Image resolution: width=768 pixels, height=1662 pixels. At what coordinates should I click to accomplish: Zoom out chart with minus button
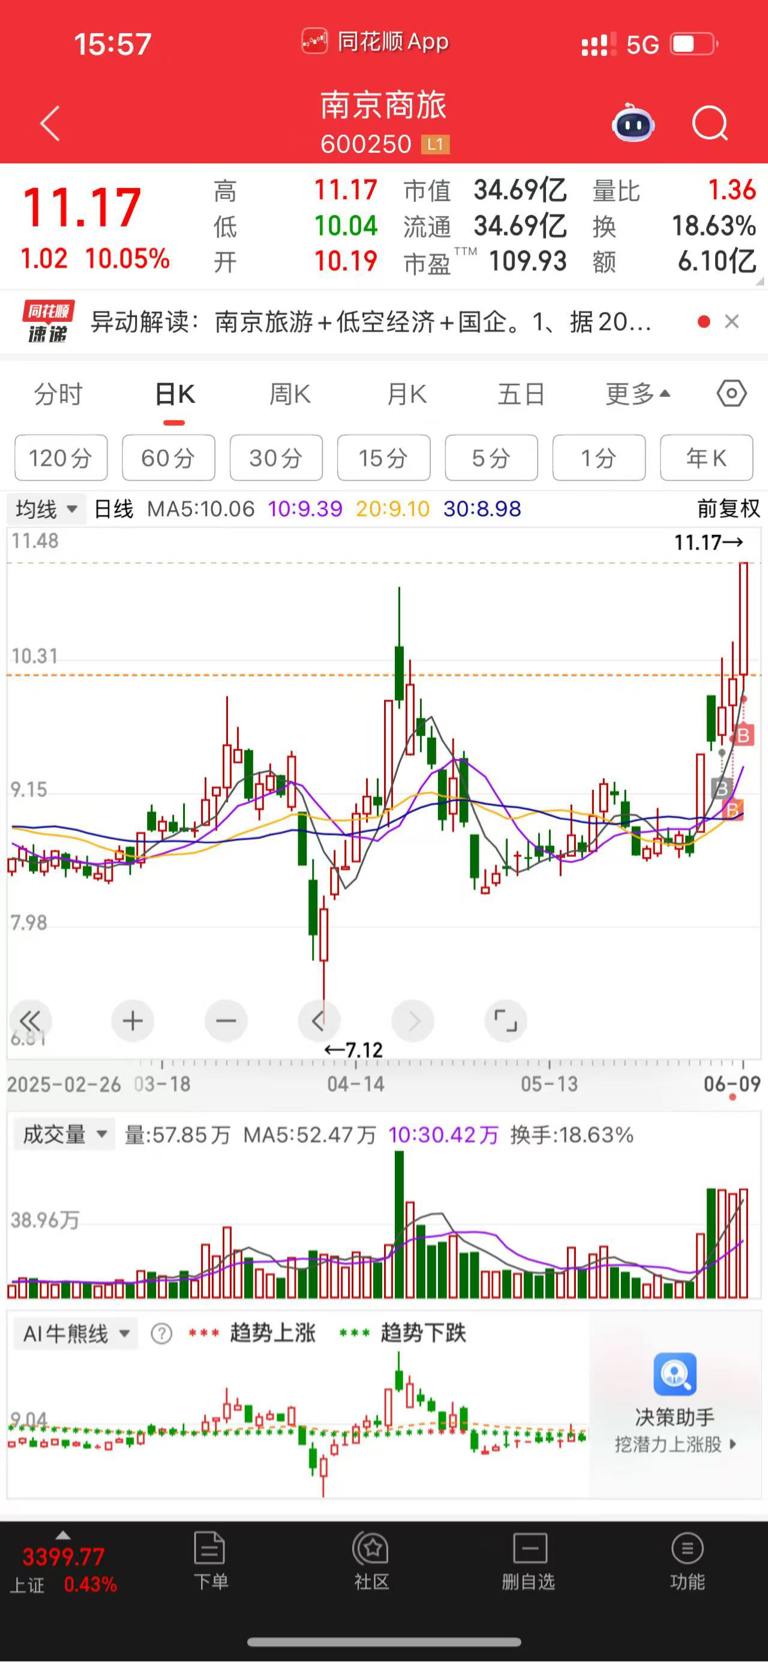point(226,1021)
